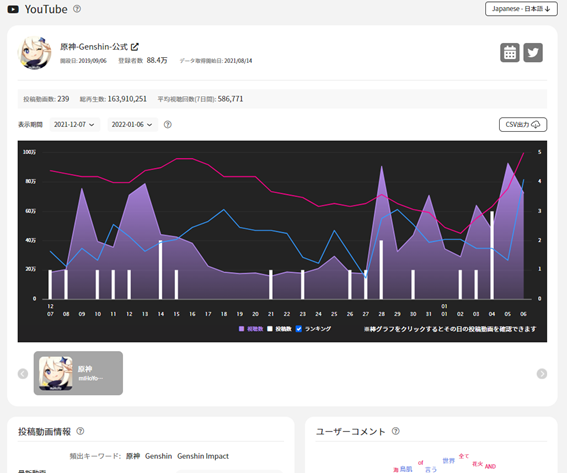Toggle the purple 視聴数 legend item

[x=251, y=329]
